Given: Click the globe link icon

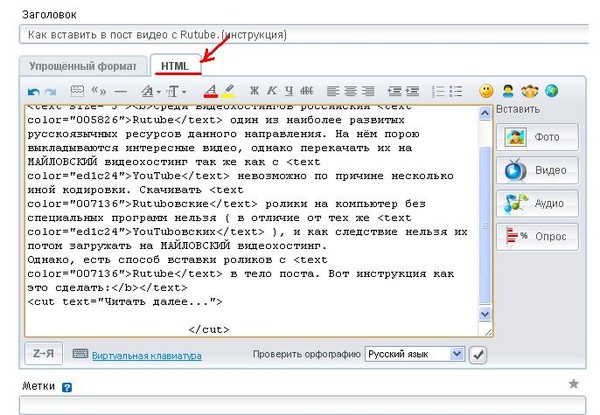Looking at the screenshot, I should coord(551,91).
